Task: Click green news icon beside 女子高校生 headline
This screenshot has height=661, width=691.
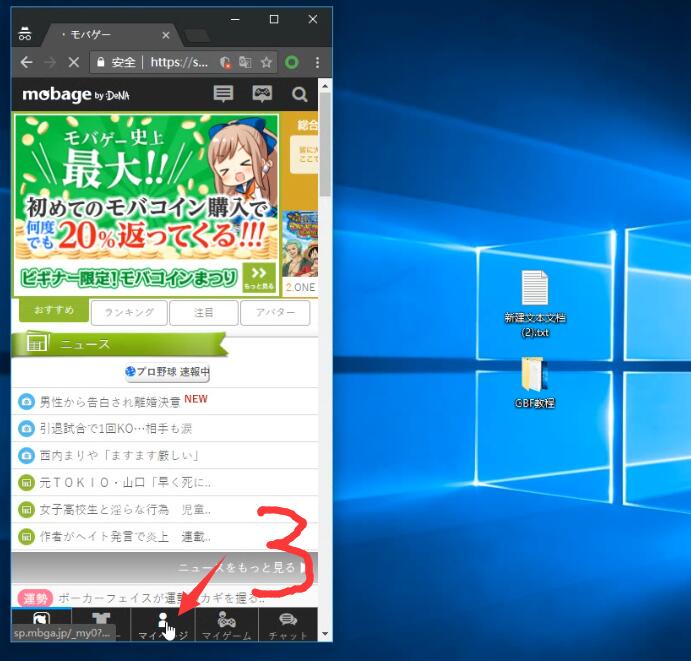Action: (x=26, y=510)
